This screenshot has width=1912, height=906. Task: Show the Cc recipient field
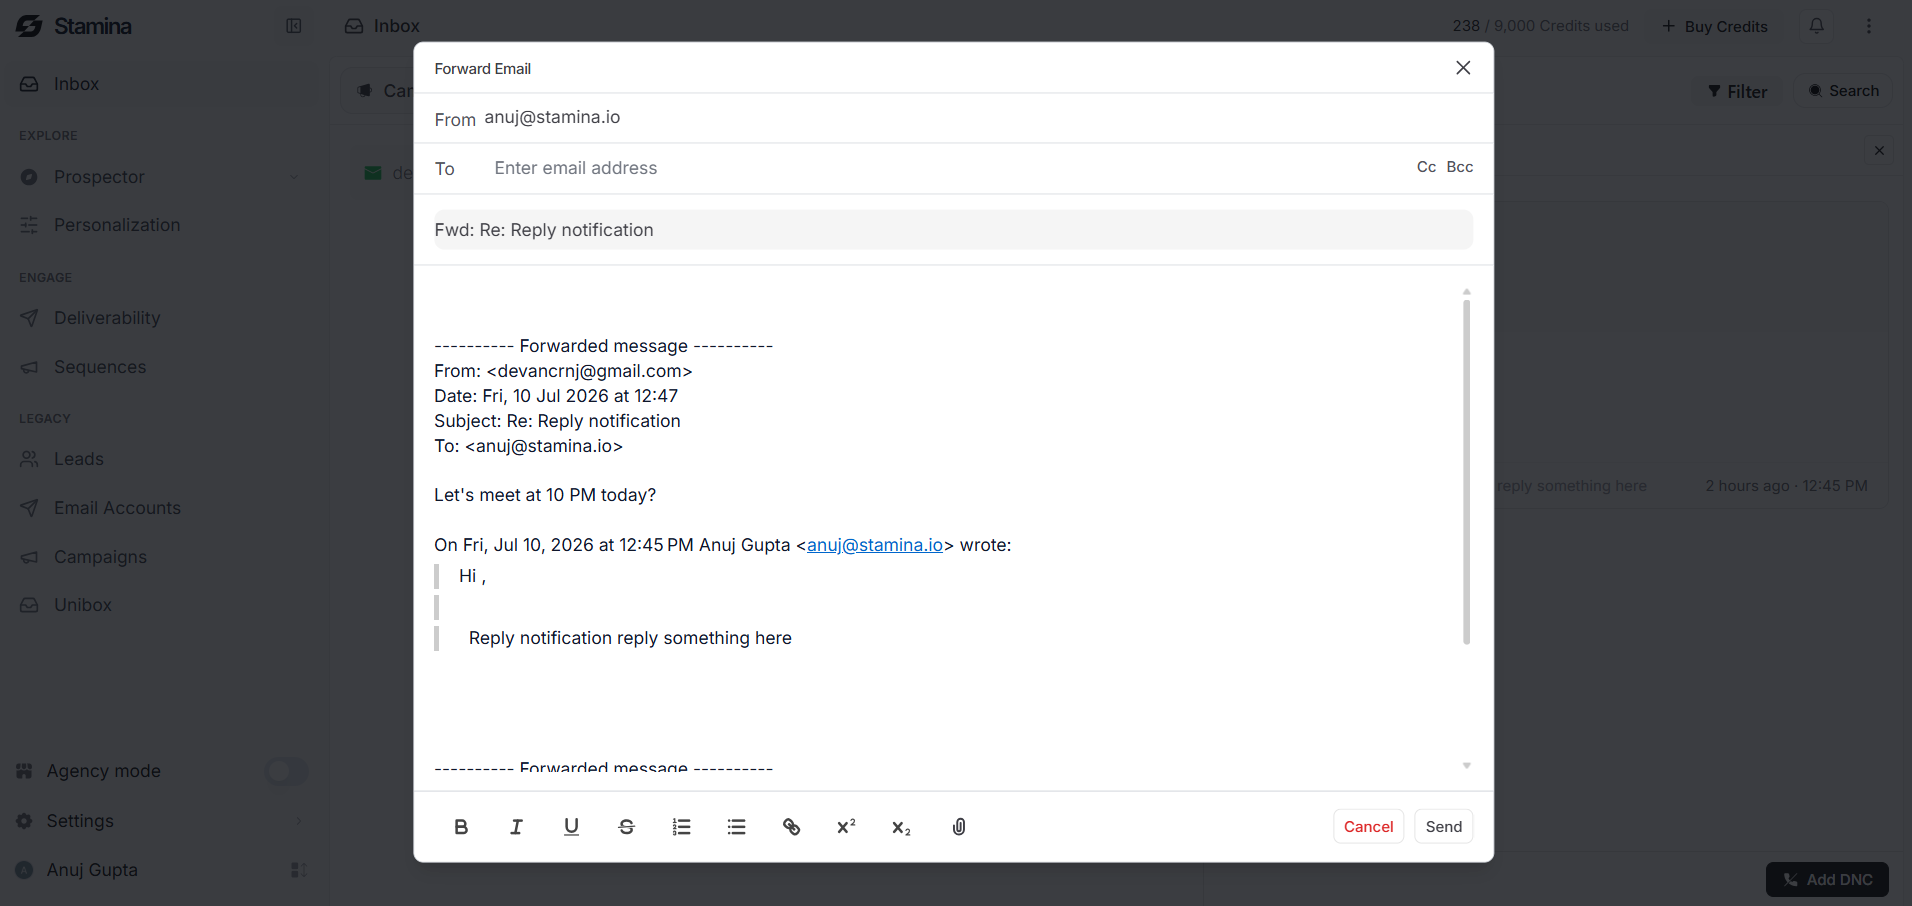pyautogui.click(x=1426, y=167)
